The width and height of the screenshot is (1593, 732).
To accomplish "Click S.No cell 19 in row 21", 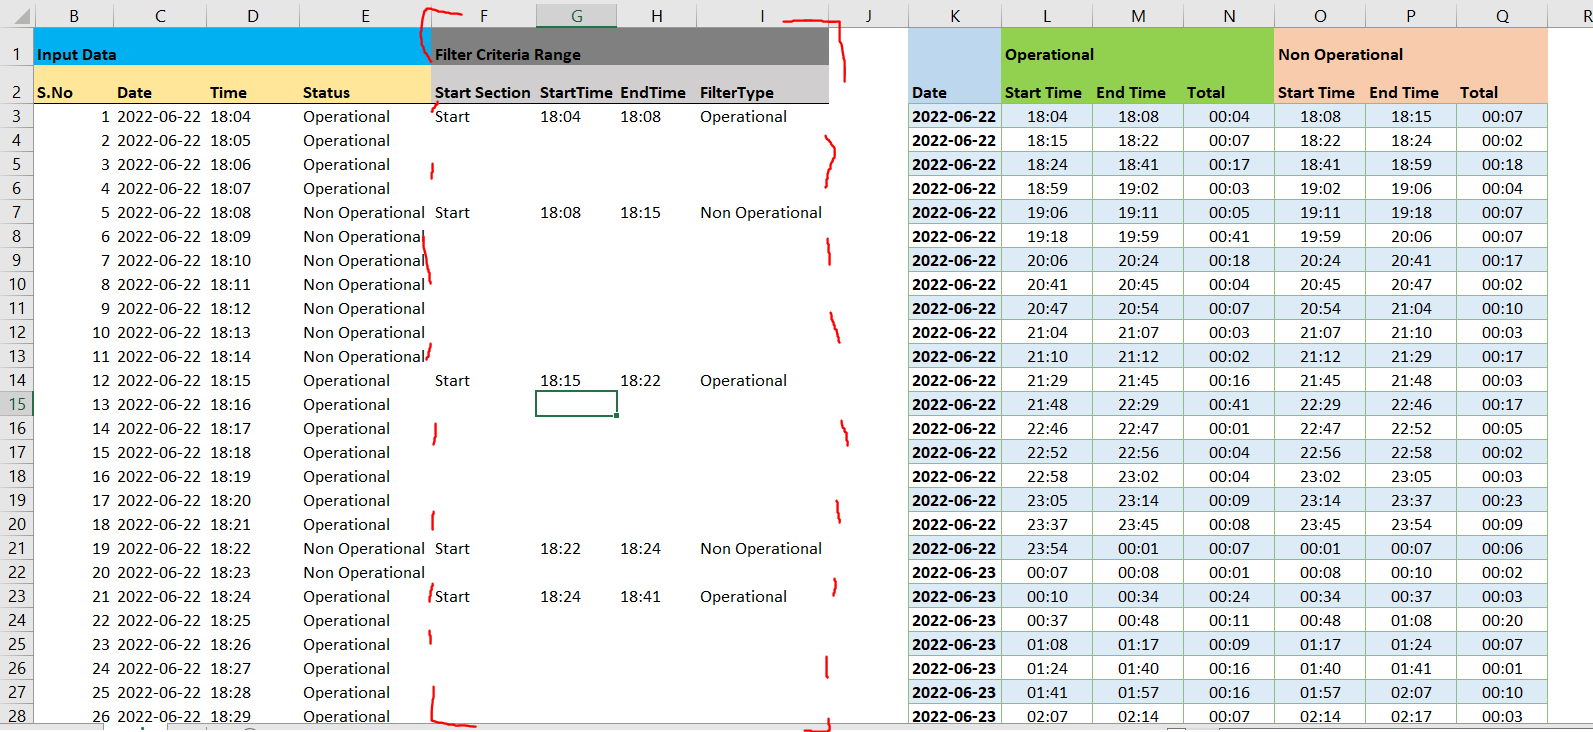I will [74, 548].
